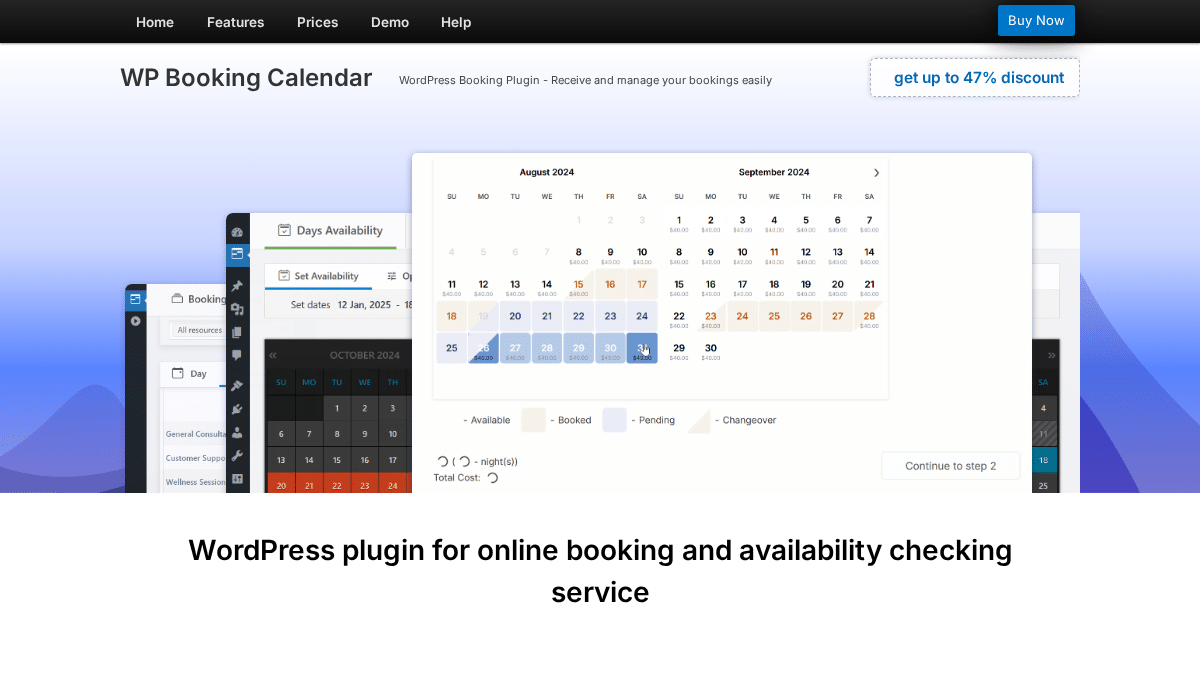The image size is (1200, 675).
Task: Click the Continue to step 2 button
Action: coord(951,466)
